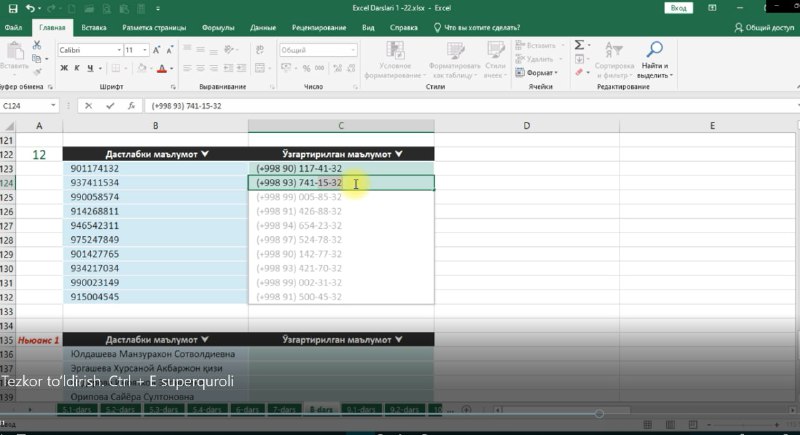The width and height of the screenshot is (800, 435).
Task: Switch to the Формулы ribbon tab
Action: (218, 28)
